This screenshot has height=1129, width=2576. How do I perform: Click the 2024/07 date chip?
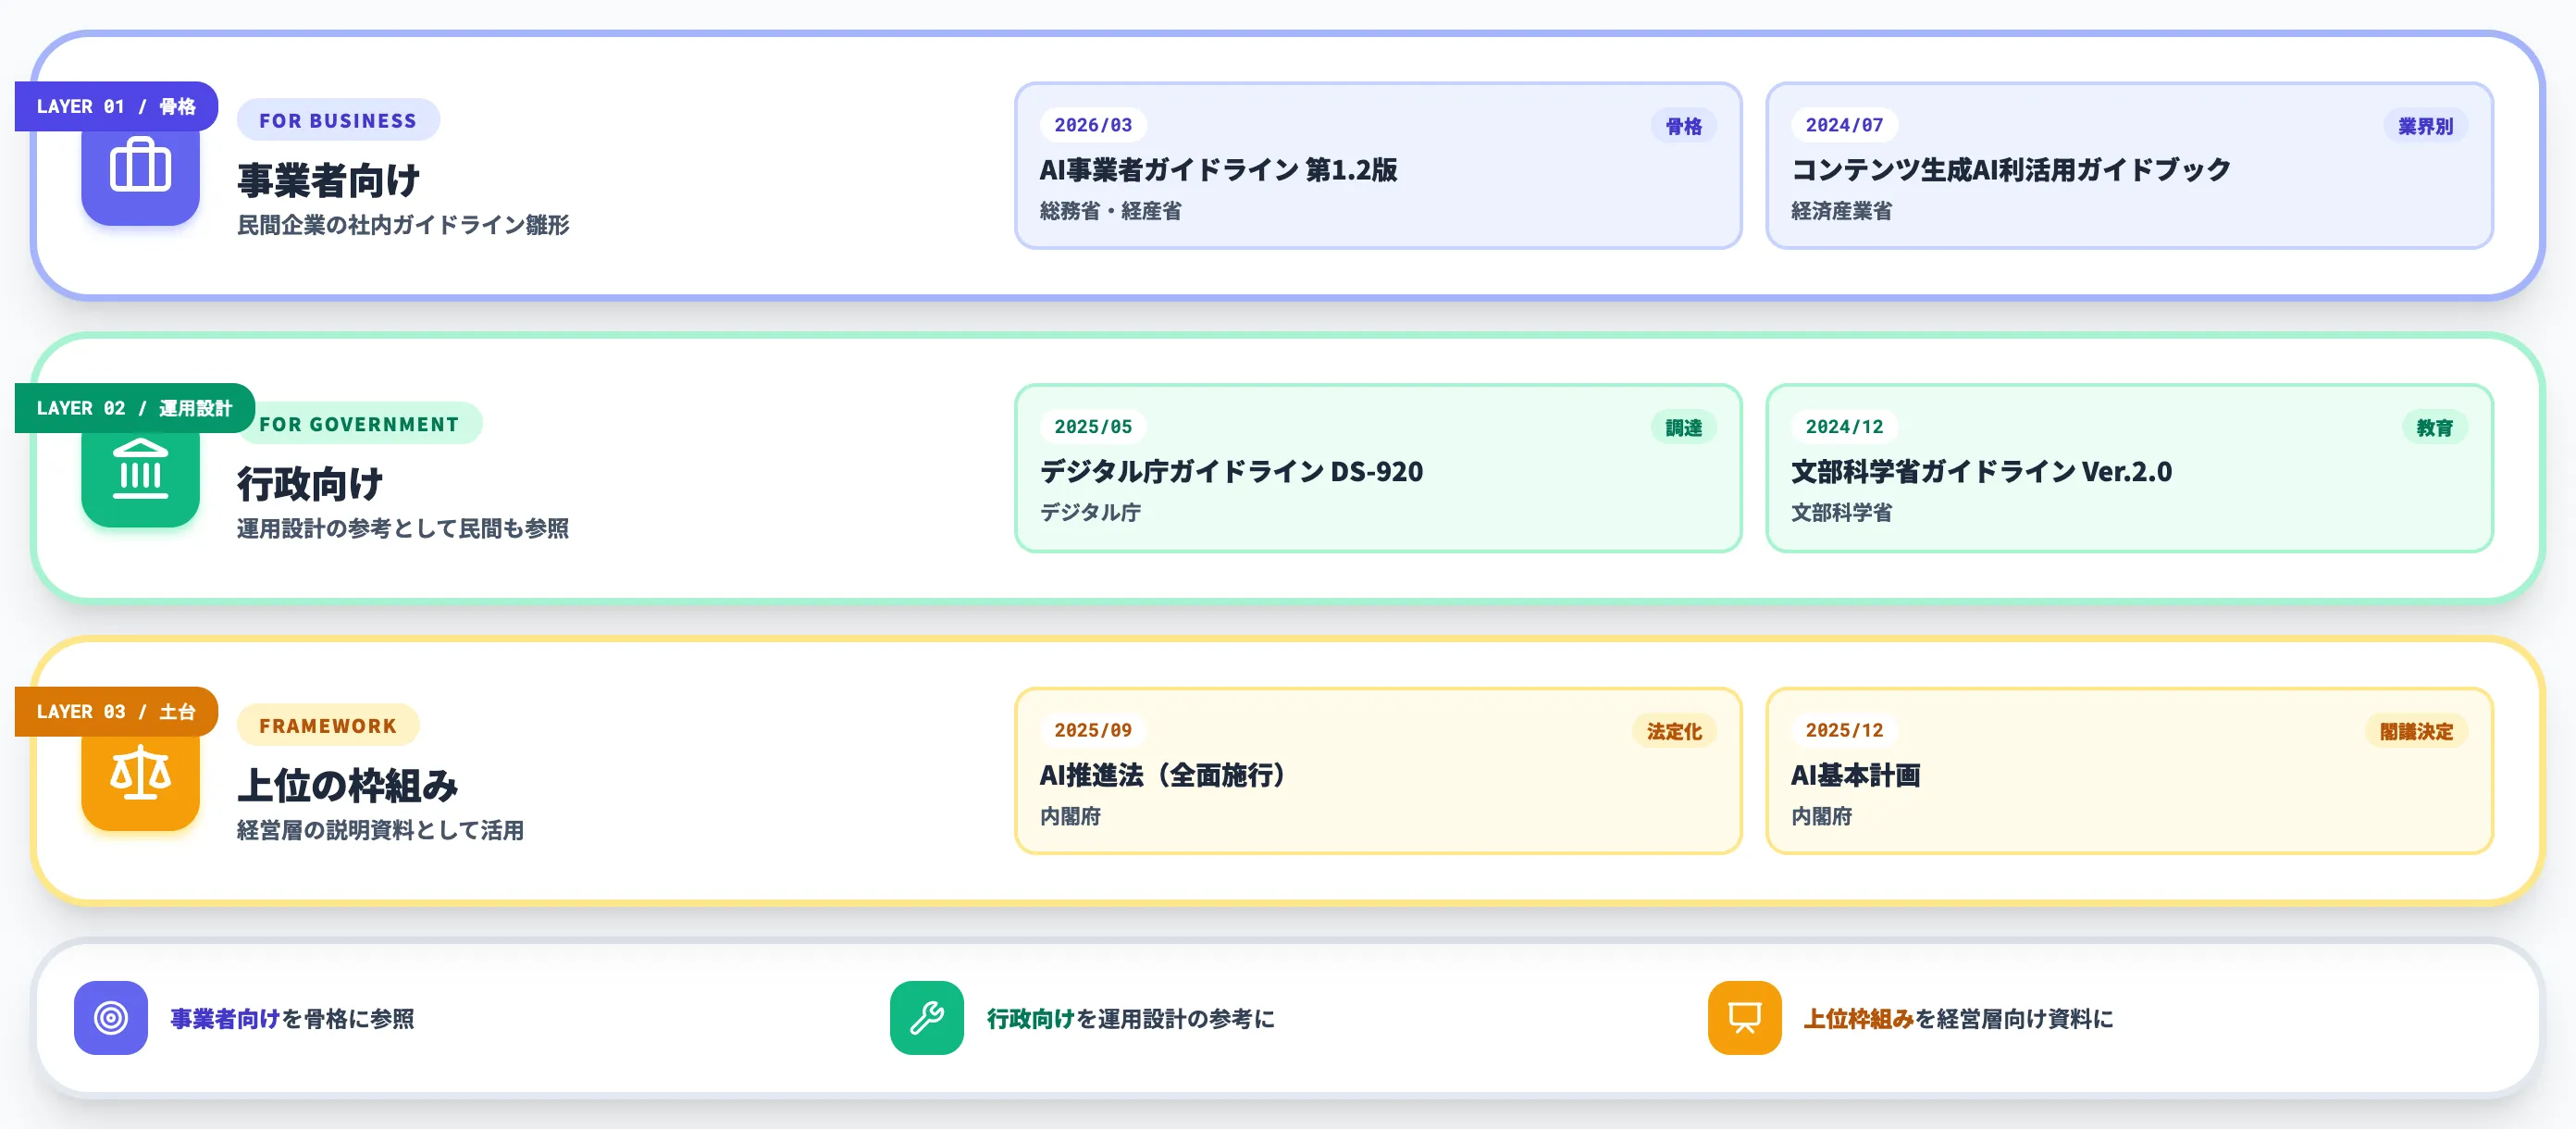(1844, 125)
